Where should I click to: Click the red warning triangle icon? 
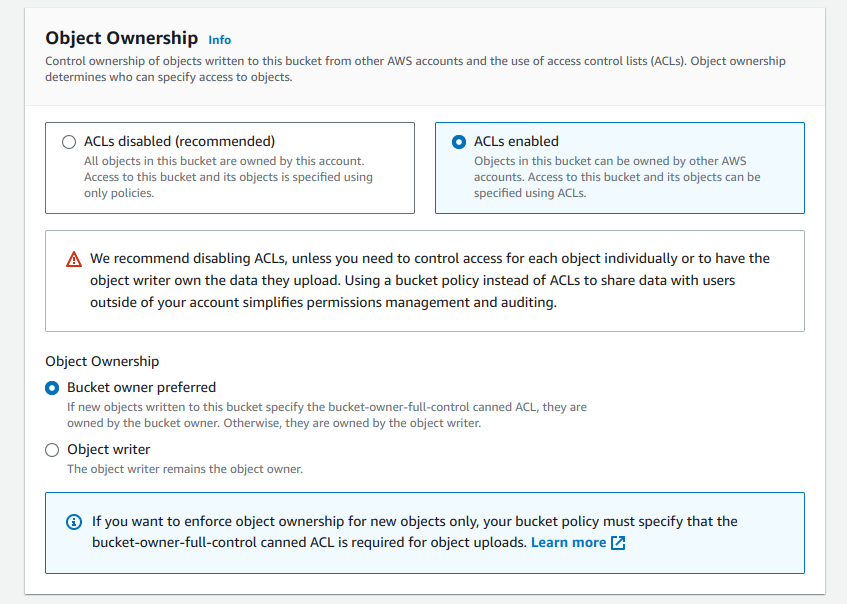click(x=74, y=259)
